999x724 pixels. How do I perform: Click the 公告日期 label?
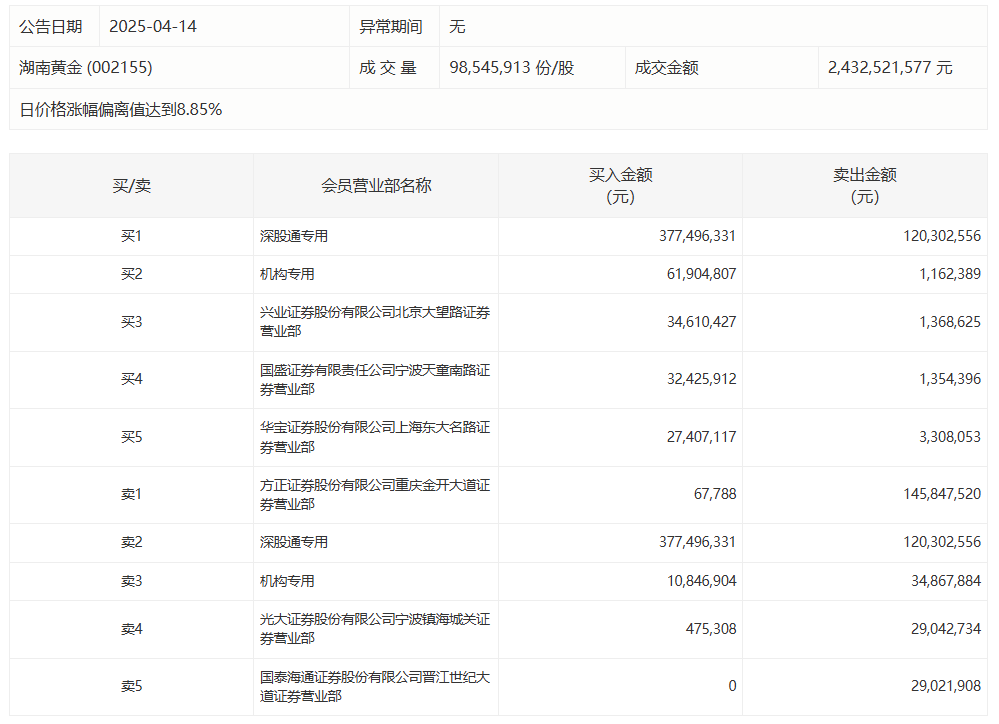[x=51, y=27]
